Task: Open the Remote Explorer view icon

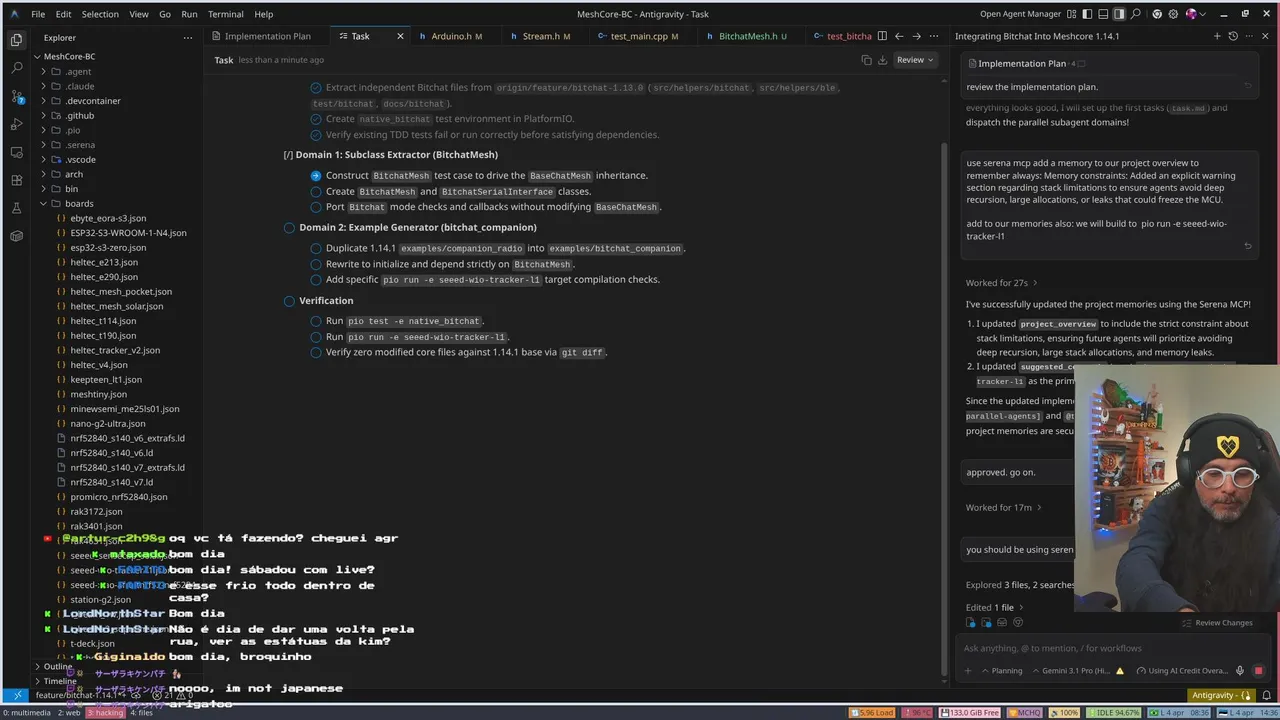Action: click(16, 152)
